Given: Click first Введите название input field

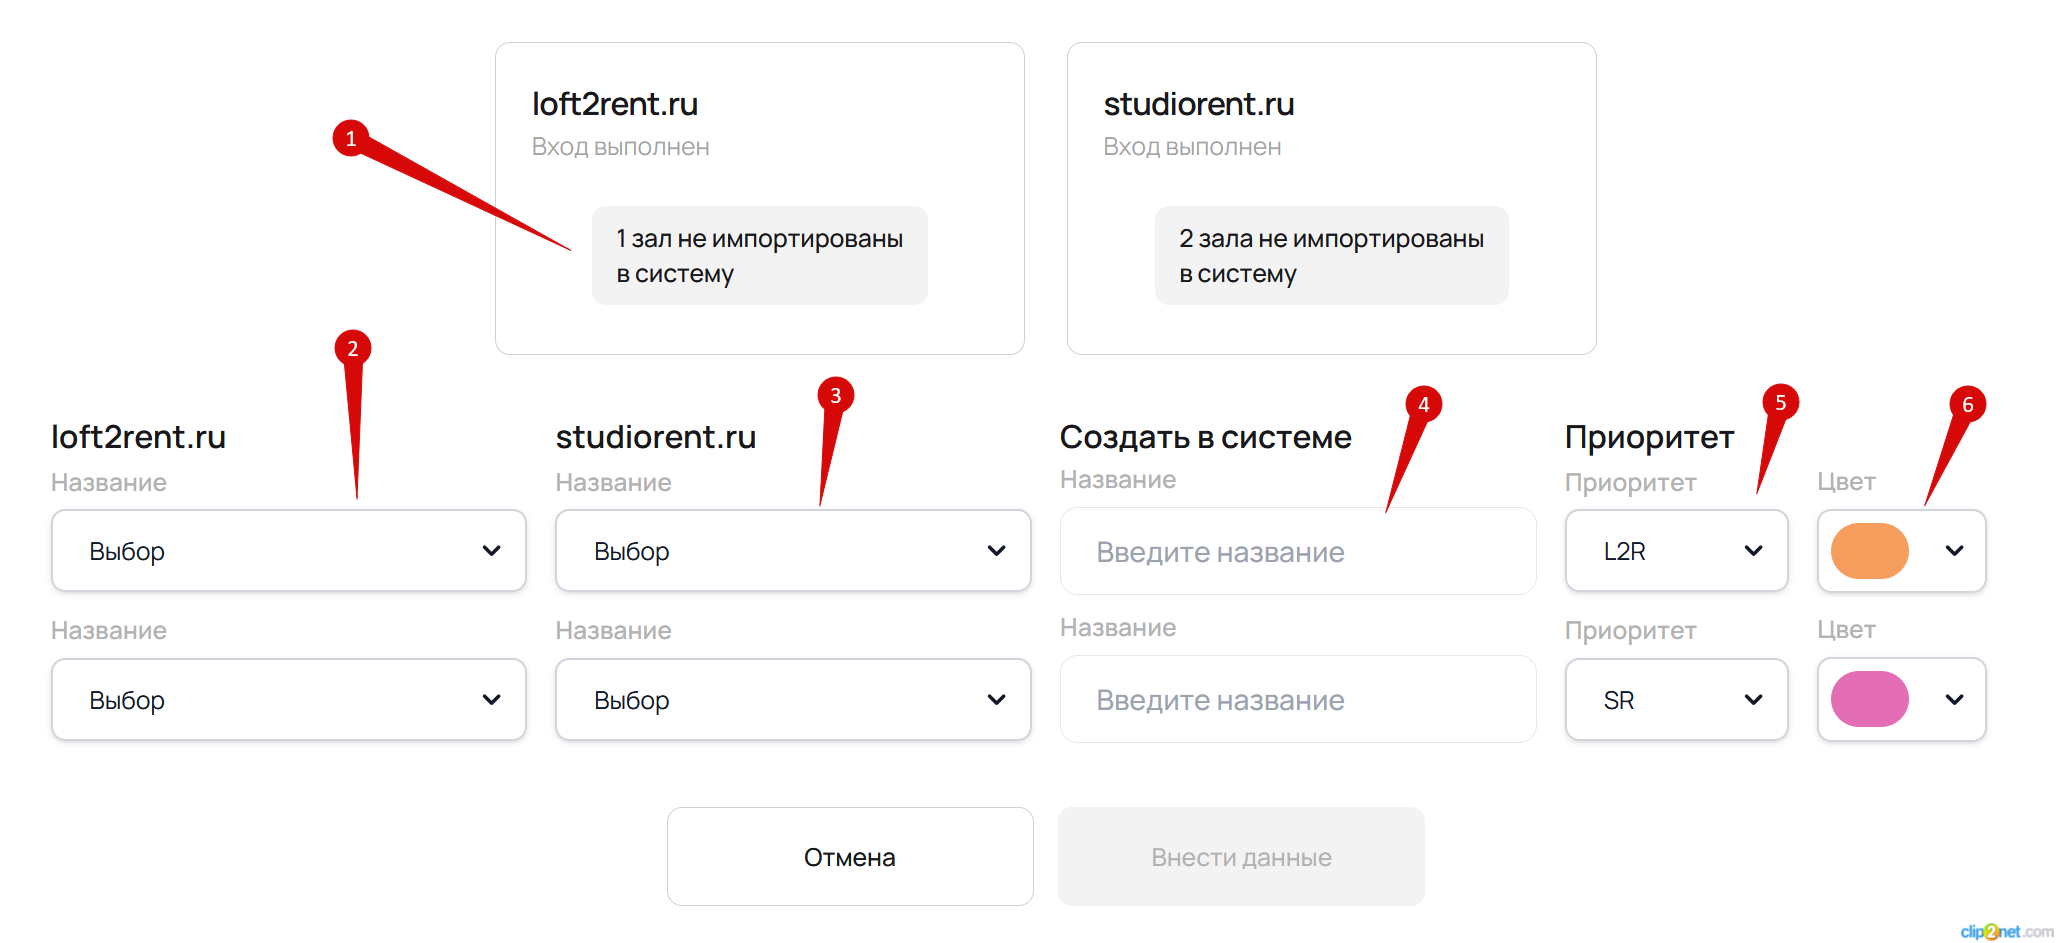Looking at the screenshot, I should click(x=1298, y=551).
